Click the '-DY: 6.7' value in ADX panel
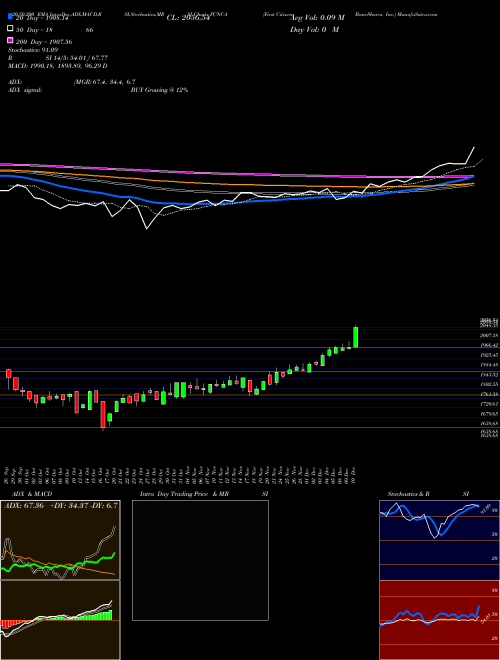The width and height of the screenshot is (500, 660). click(104, 505)
